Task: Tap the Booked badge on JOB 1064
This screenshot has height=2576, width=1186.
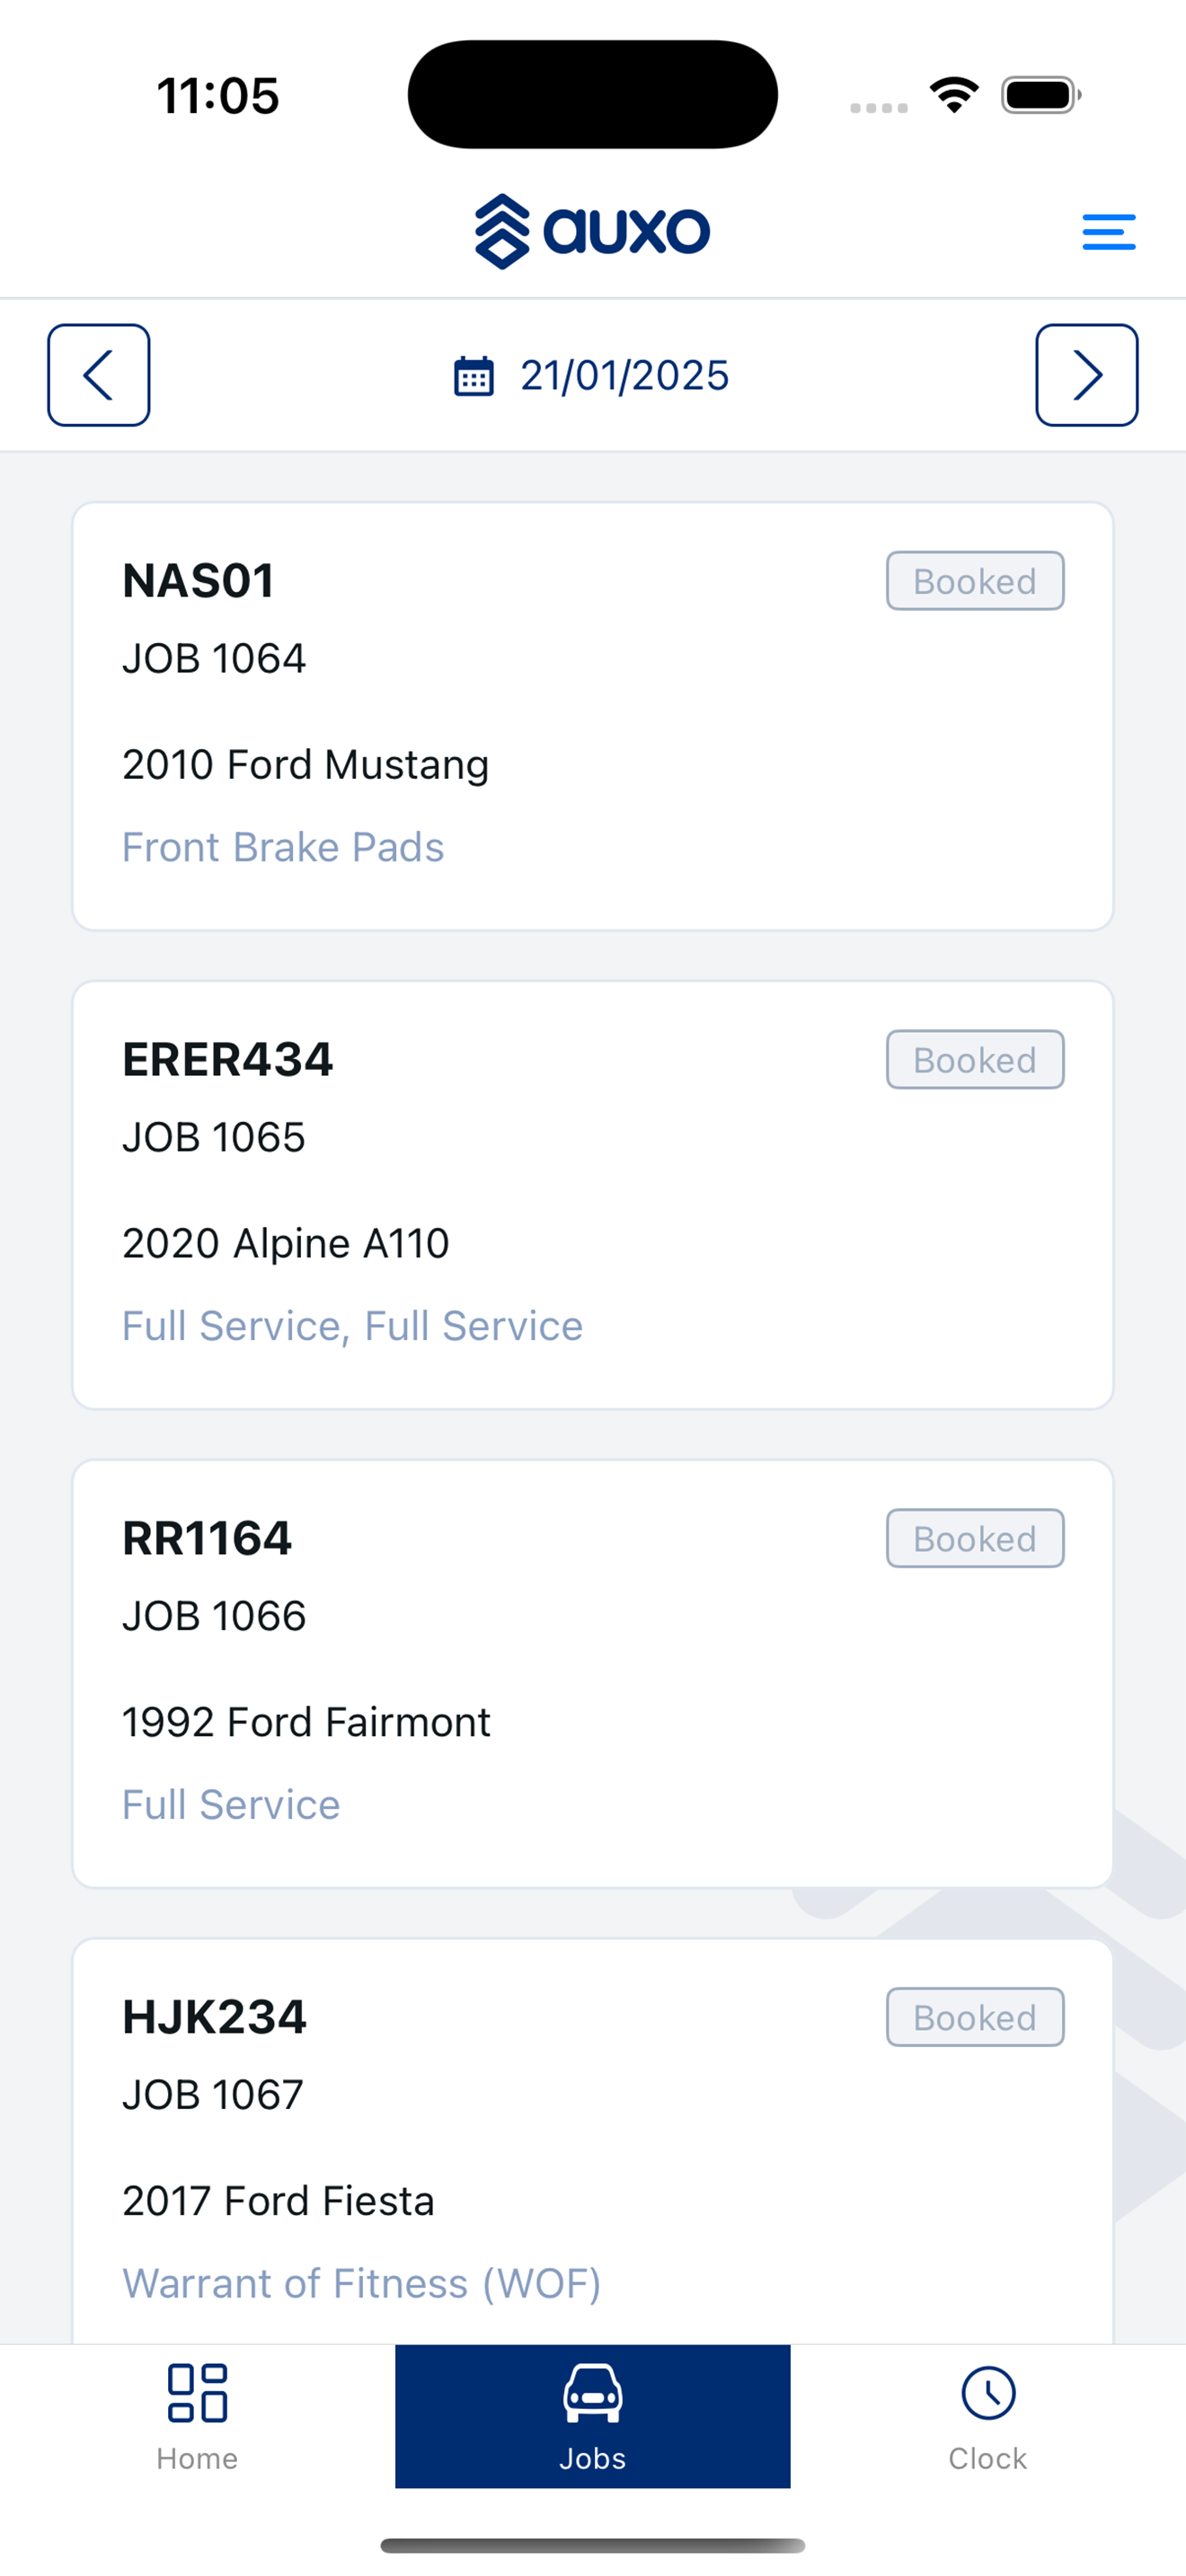Action: pyautogui.click(x=975, y=581)
